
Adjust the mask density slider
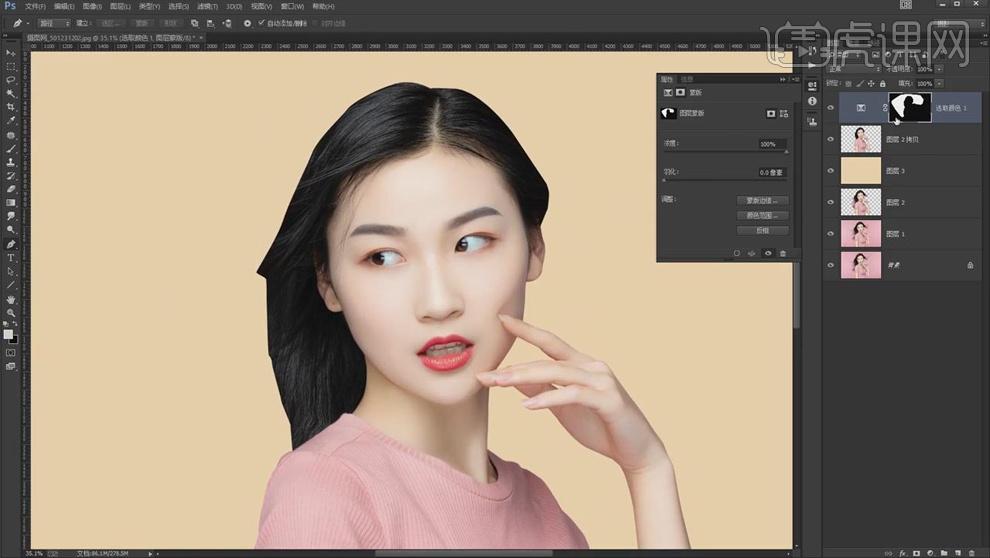tap(725, 152)
